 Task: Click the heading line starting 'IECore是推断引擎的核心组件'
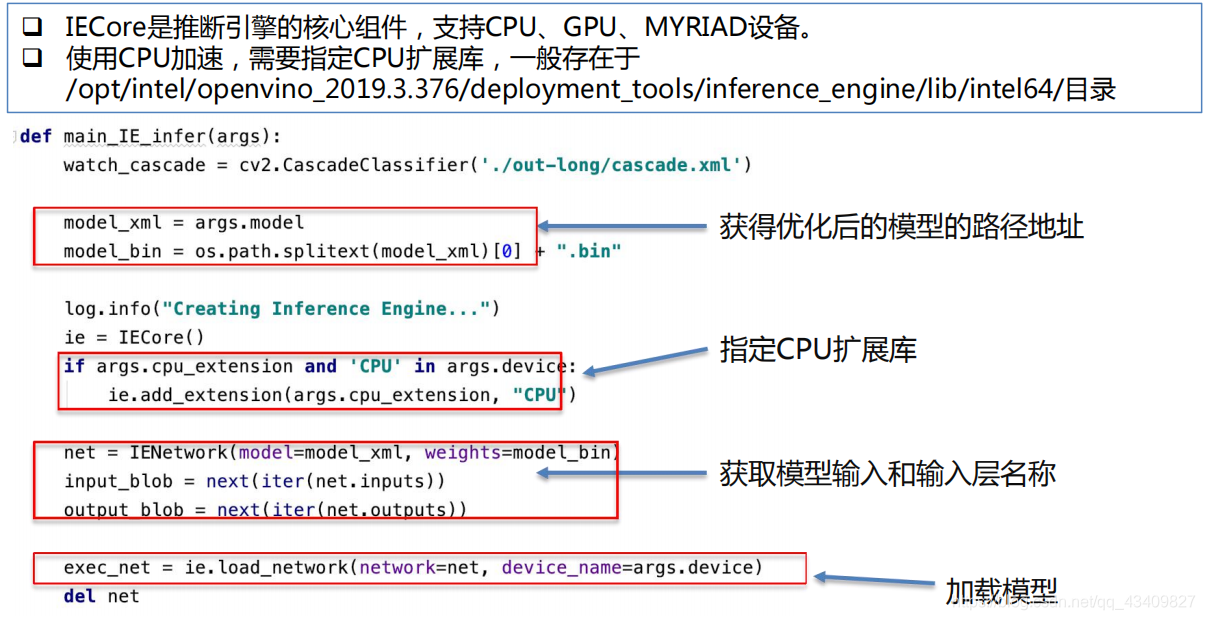[438, 27]
